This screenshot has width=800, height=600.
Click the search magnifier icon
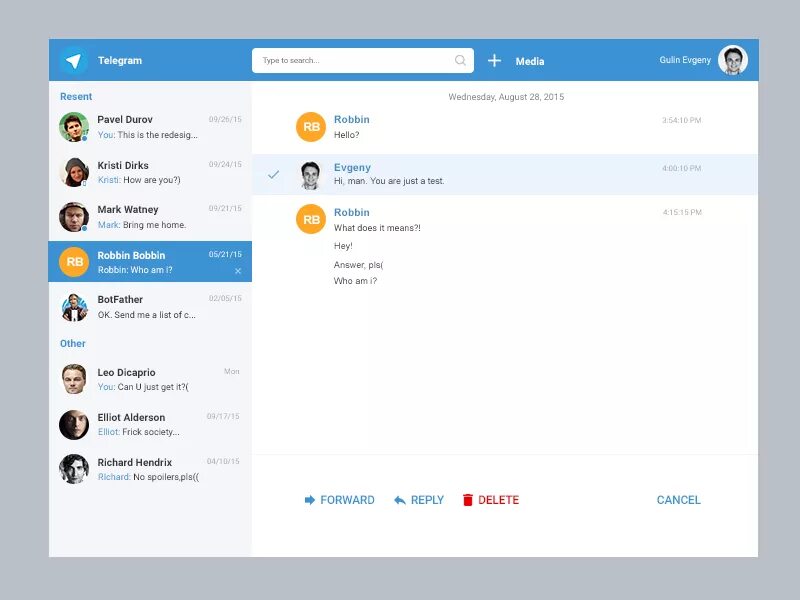click(460, 60)
